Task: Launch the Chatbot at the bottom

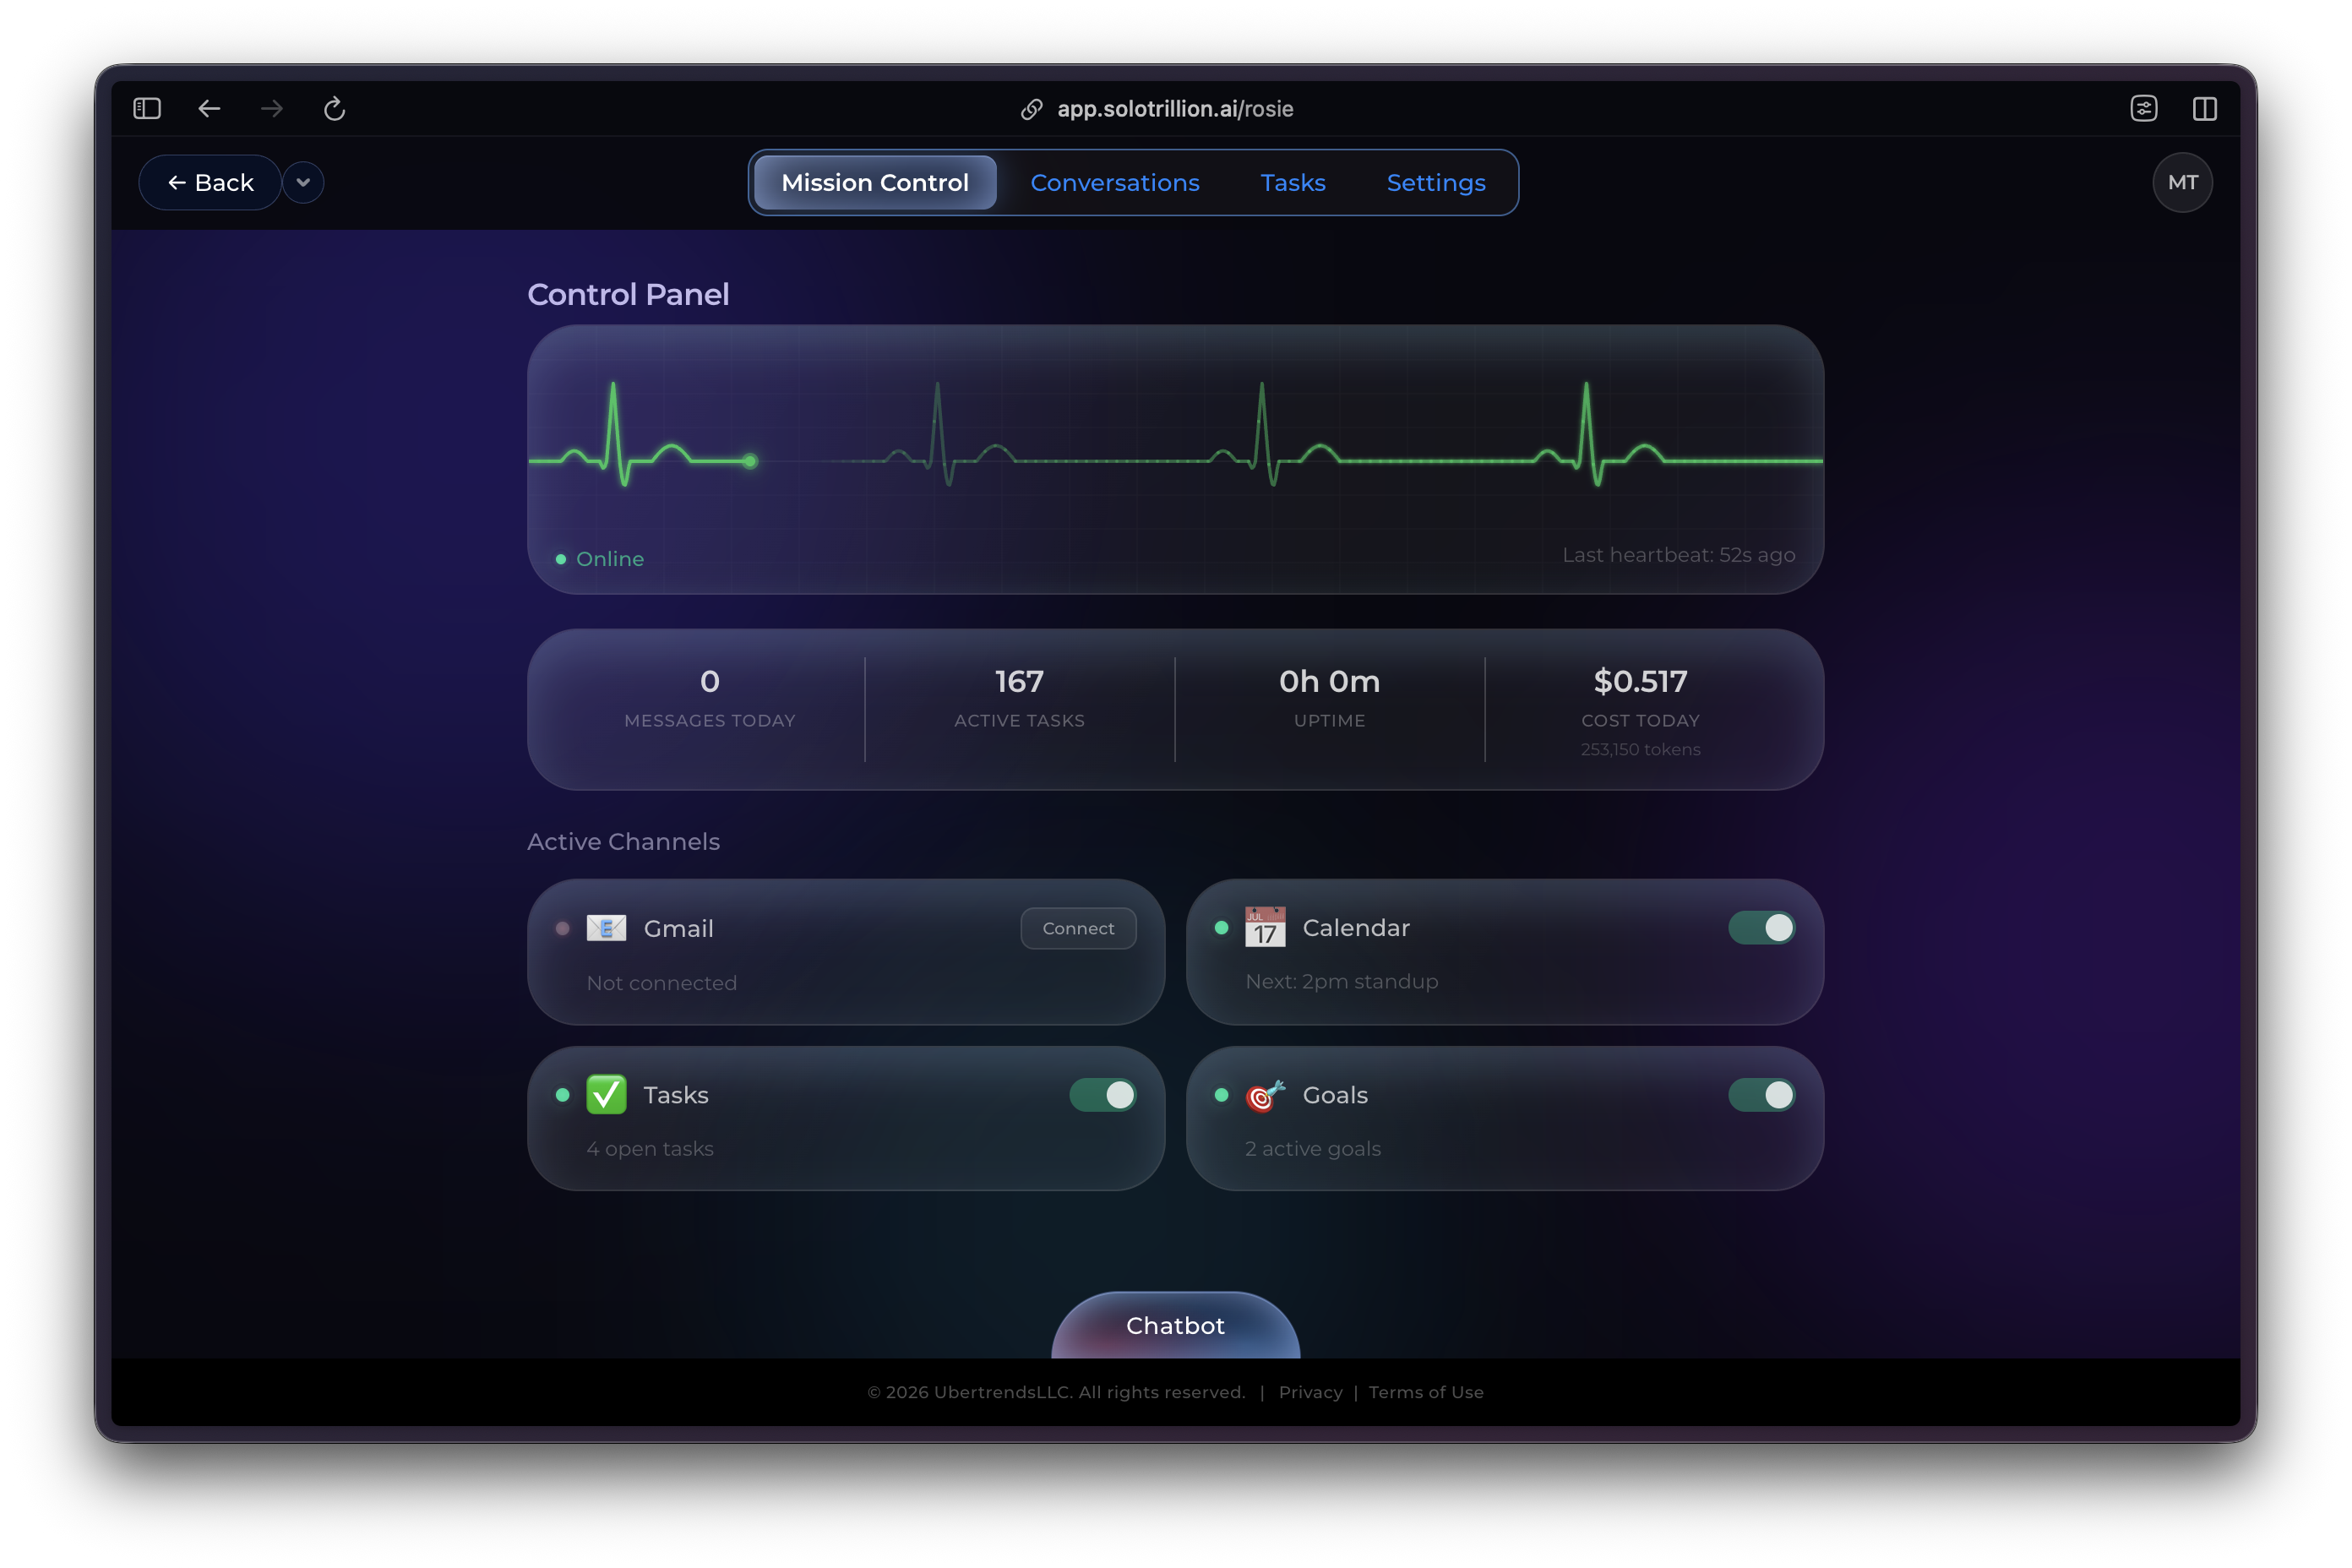Action: coord(1175,1326)
